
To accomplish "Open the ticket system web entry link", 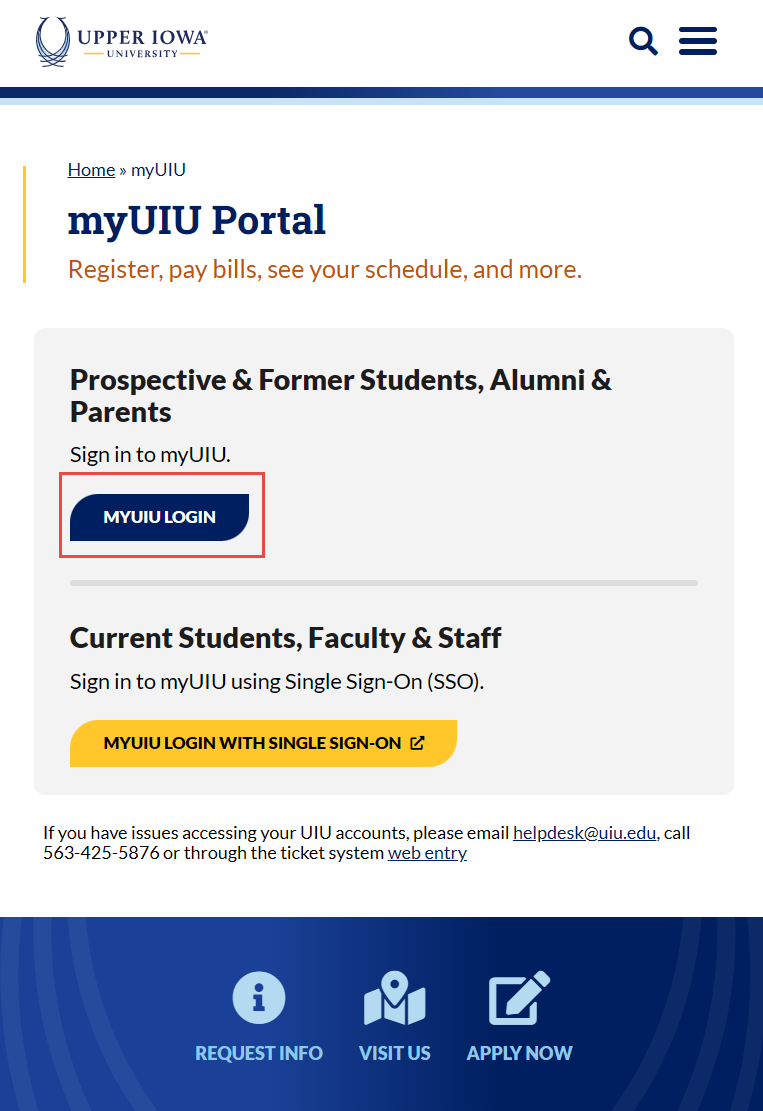I will tap(427, 853).
